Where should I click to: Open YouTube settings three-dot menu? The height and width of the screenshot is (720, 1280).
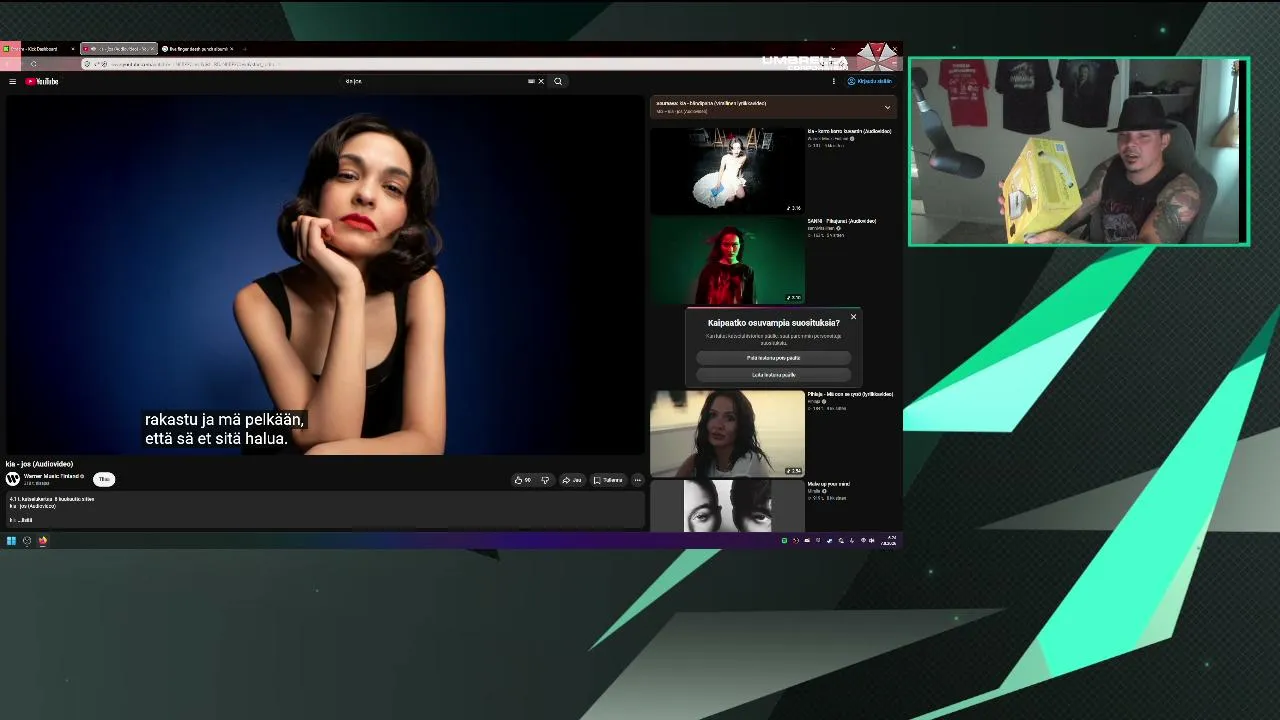[833, 81]
